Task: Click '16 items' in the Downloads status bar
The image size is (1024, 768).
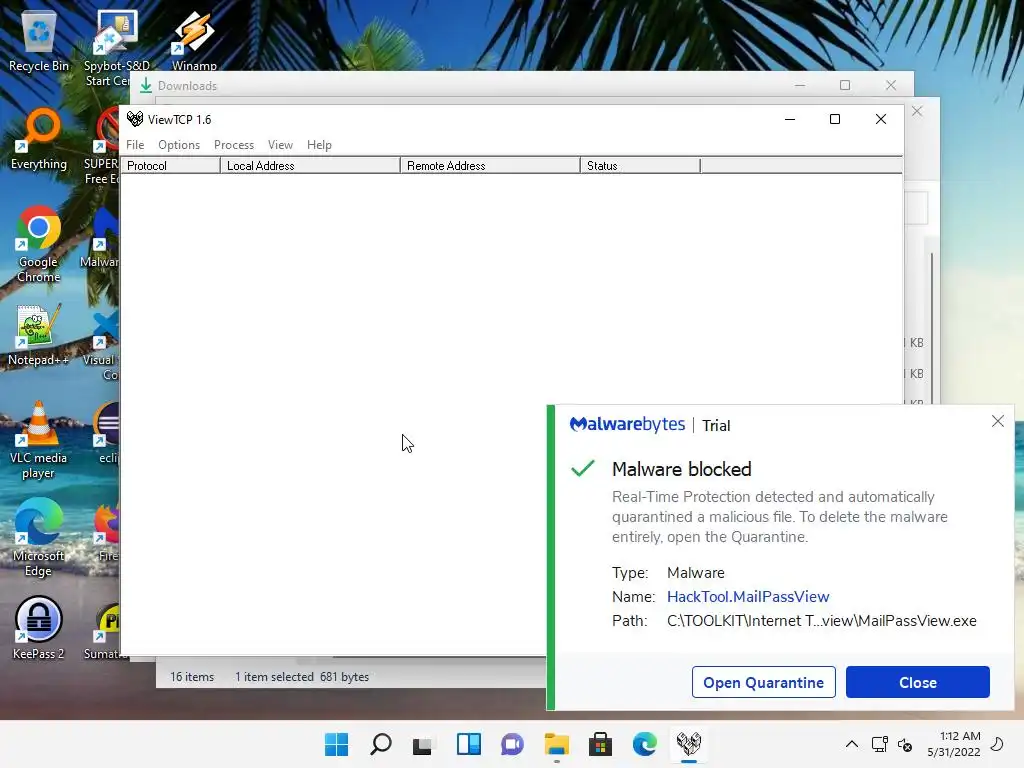Action: click(192, 677)
